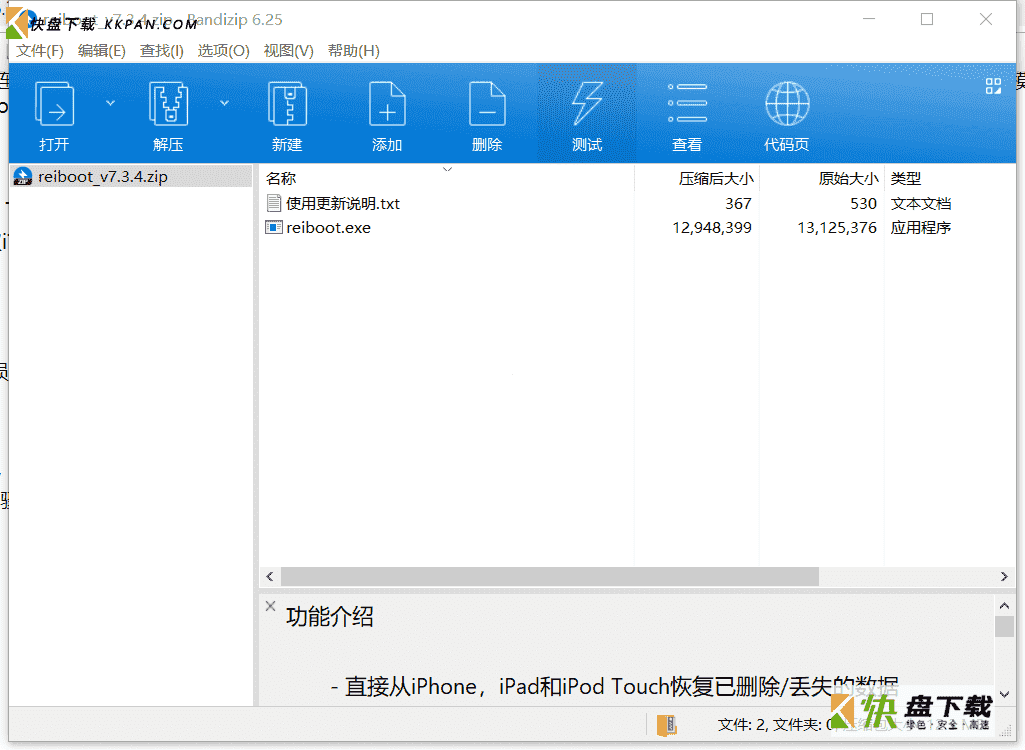Sort by the 压缩后大小 column header

point(716,179)
